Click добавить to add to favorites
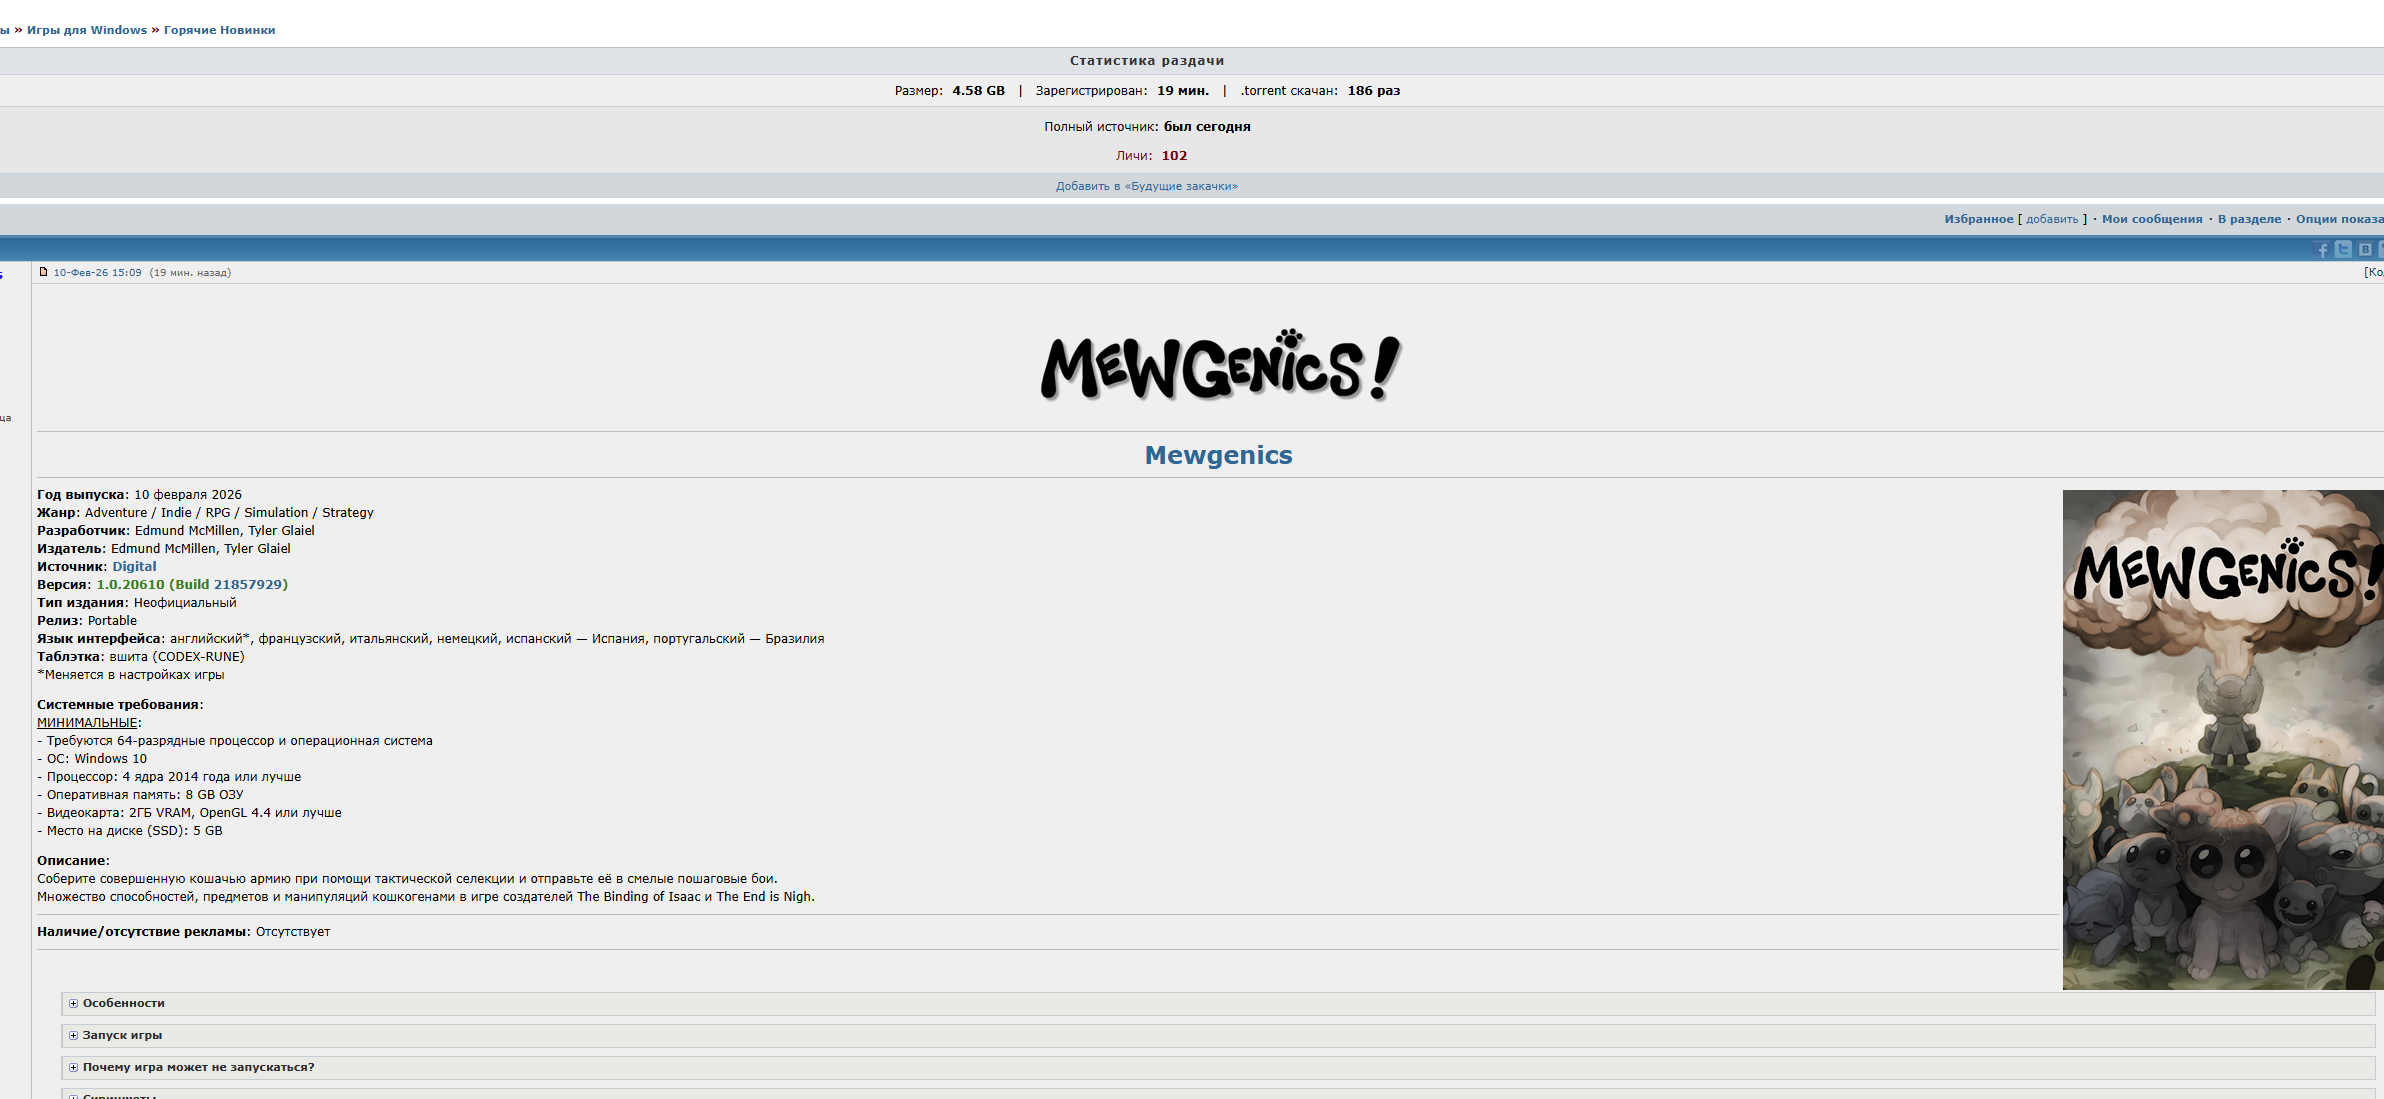The image size is (2384, 1099). 2051,219
